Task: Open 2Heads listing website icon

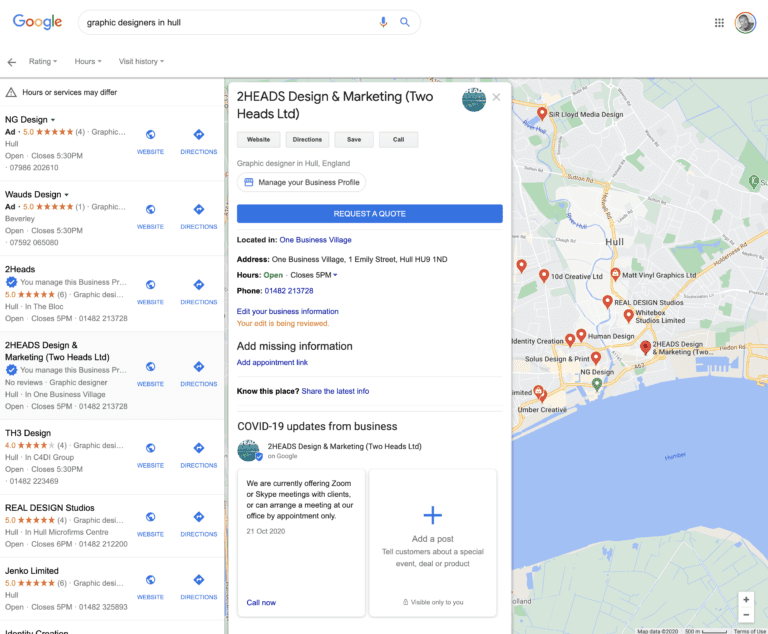Action: click(150, 285)
